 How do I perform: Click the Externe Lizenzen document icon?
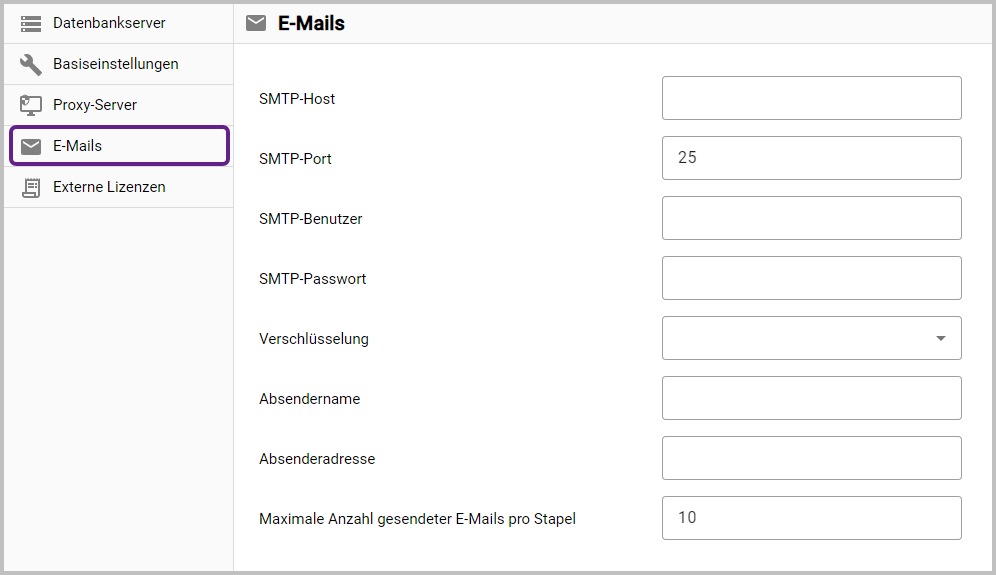tap(31, 187)
